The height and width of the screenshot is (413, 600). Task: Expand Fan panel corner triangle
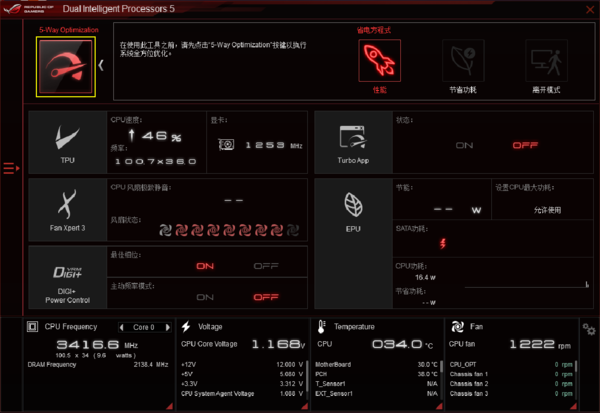coord(574,406)
